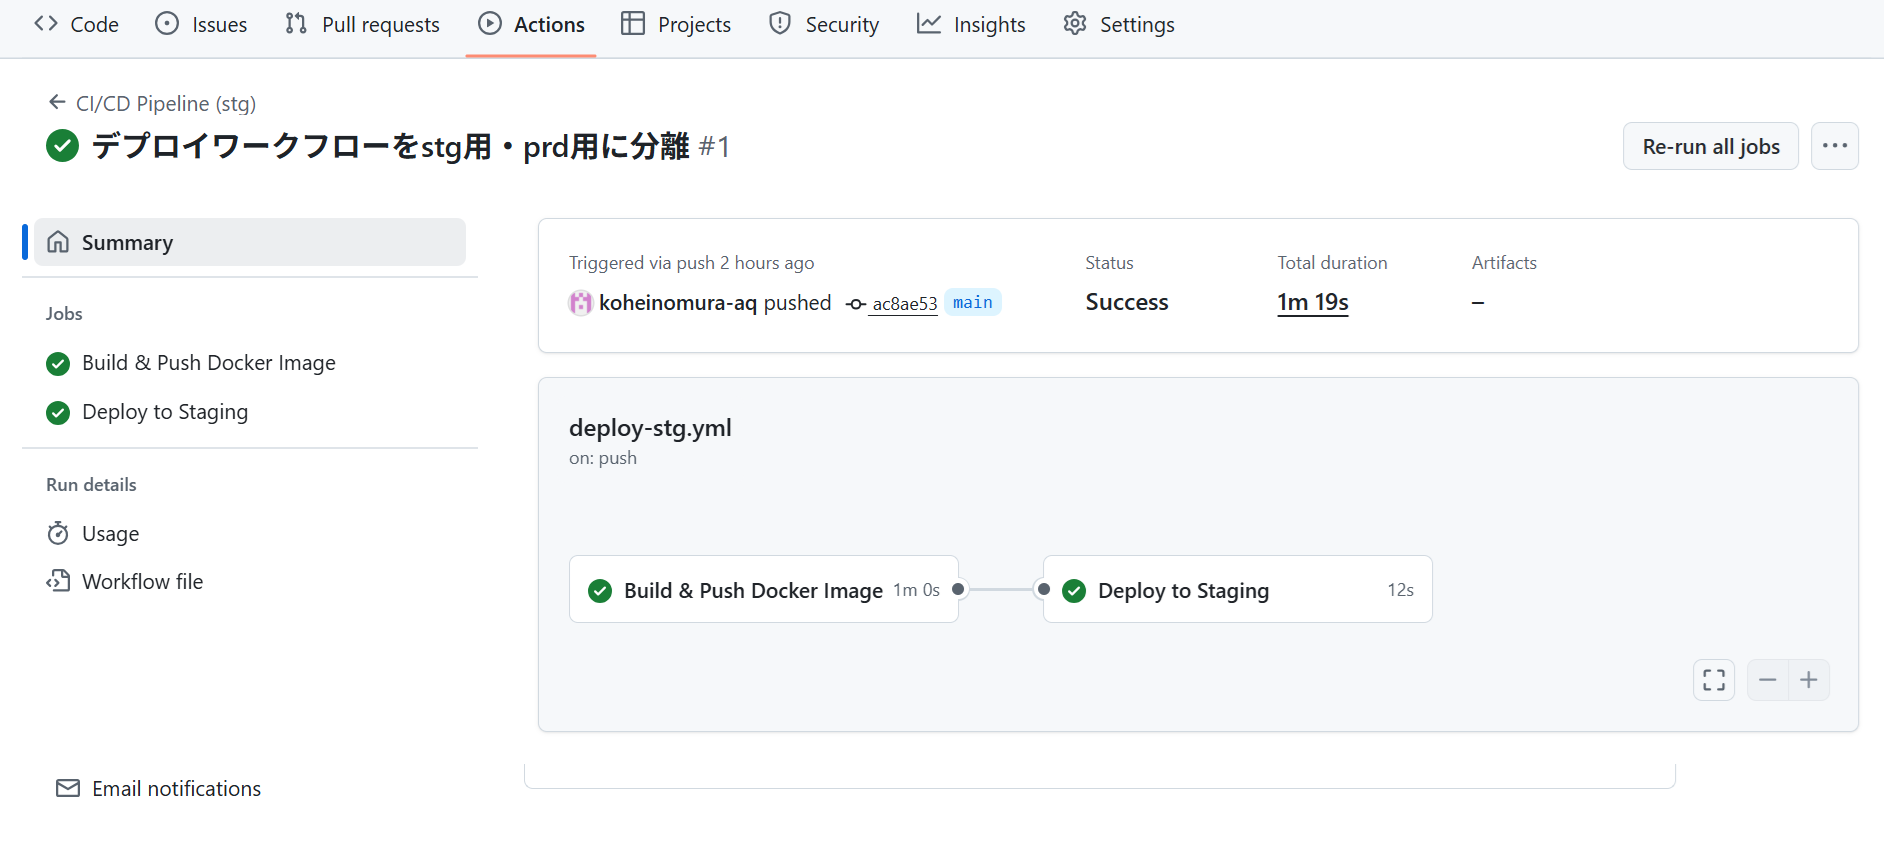Click the stopwatch icon beside Usage

(x=58, y=533)
